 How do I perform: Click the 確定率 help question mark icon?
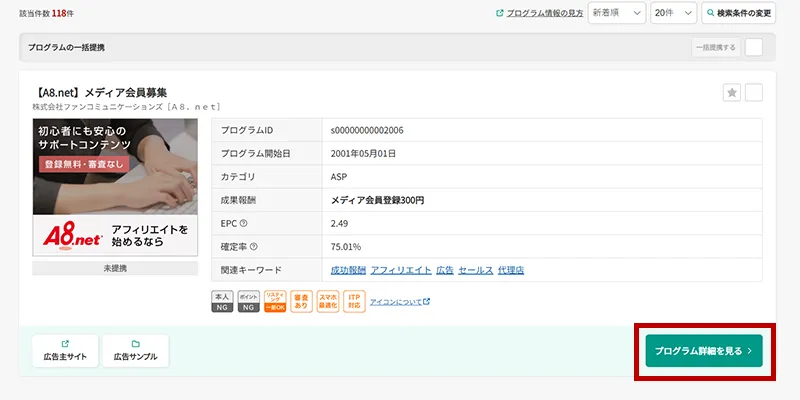[x=254, y=247]
